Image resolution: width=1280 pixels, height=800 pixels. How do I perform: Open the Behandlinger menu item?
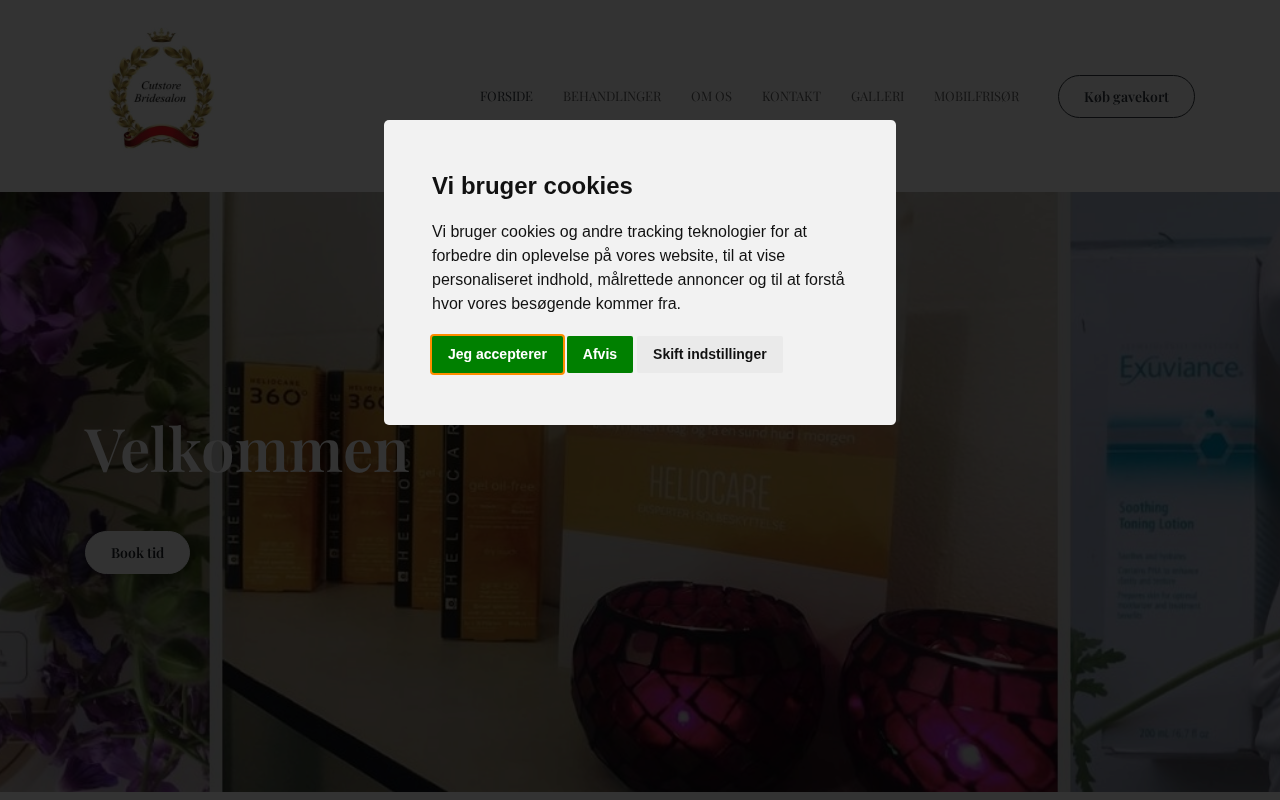tap(612, 96)
